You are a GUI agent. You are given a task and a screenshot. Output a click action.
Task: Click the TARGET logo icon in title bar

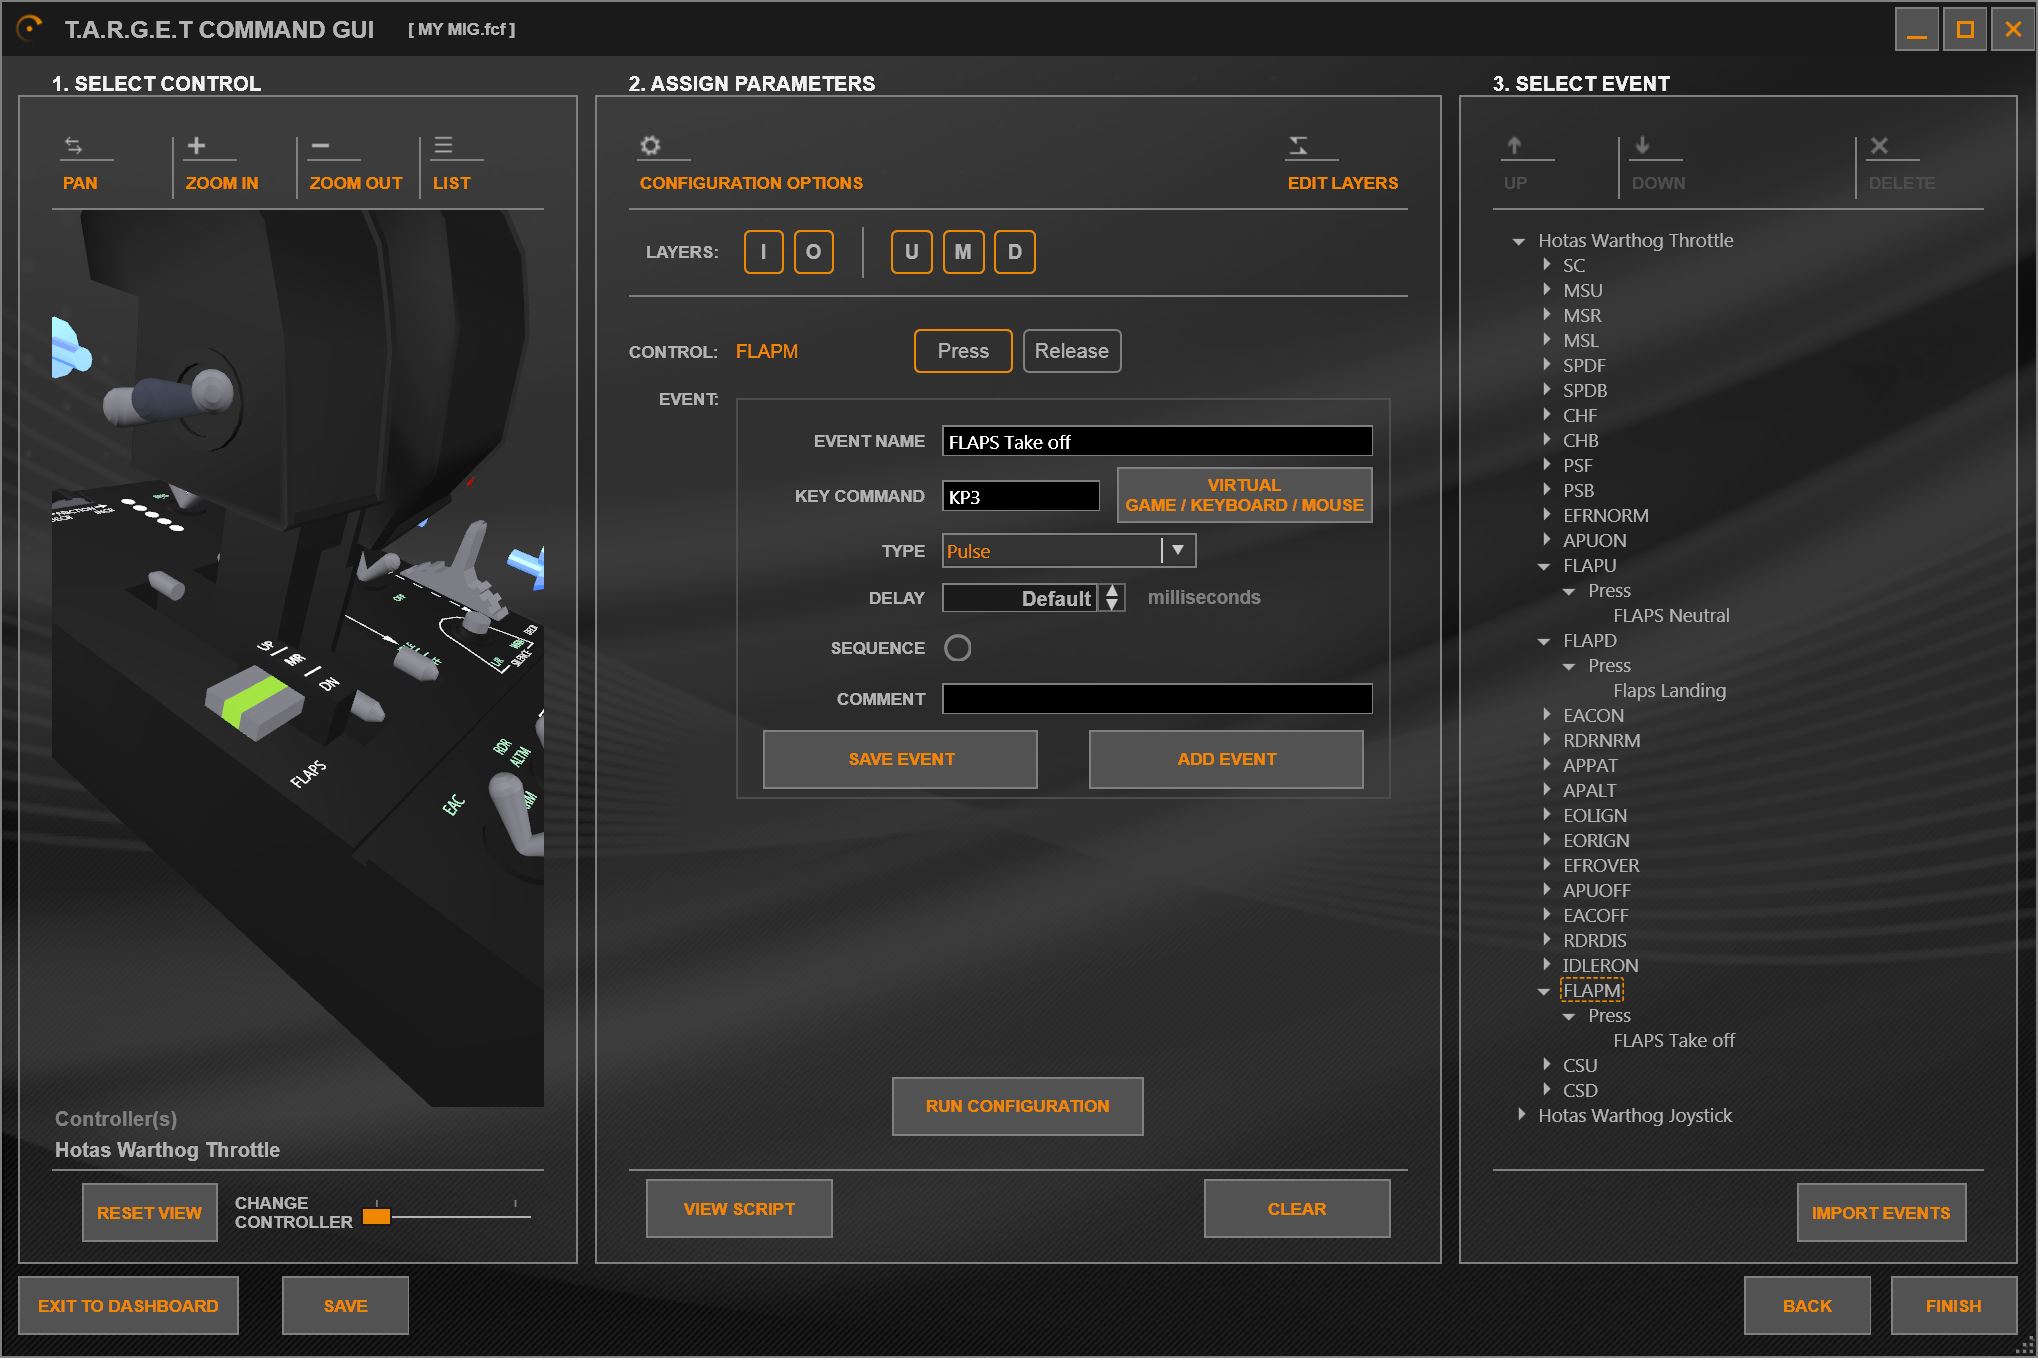click(x=30, y=29)
